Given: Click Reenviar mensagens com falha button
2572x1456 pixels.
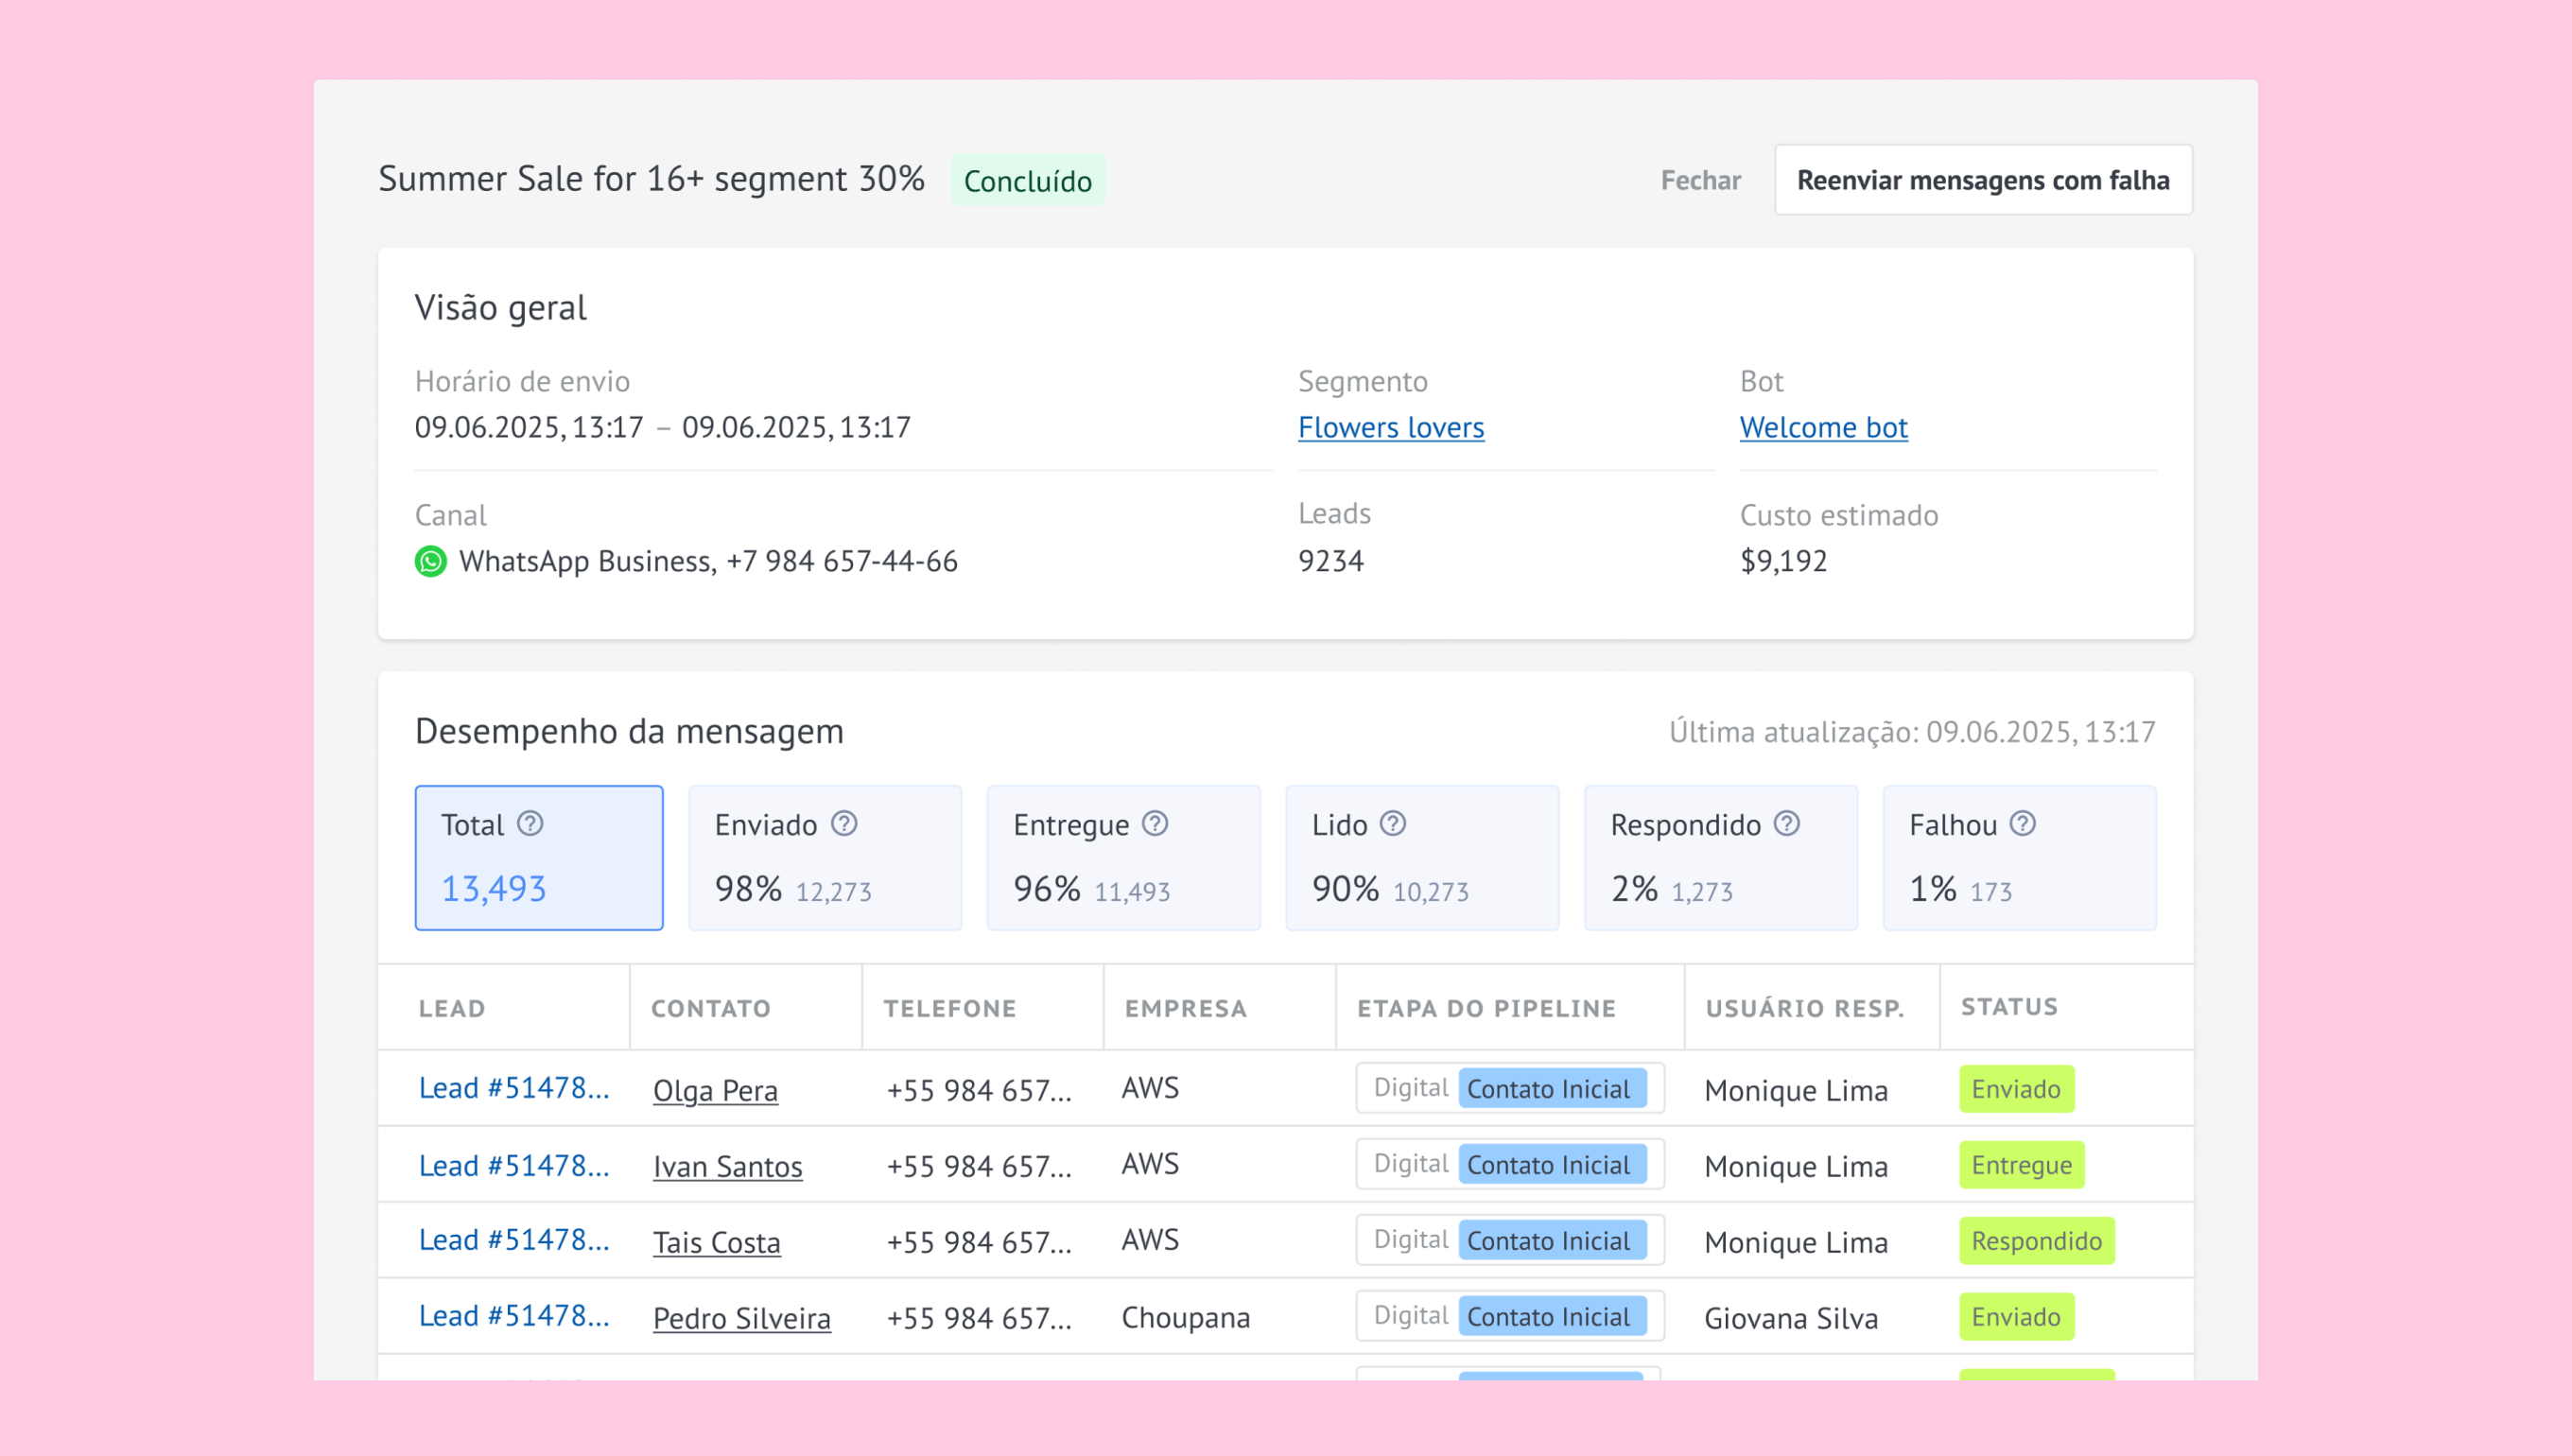Looking at the screenshot, I should [x=1984, y=180].
